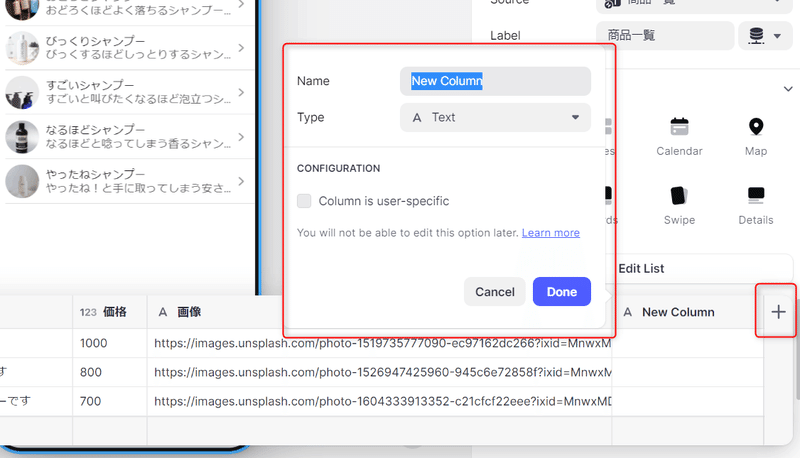Open the びっくりシャンプー list item

[129, 48]
